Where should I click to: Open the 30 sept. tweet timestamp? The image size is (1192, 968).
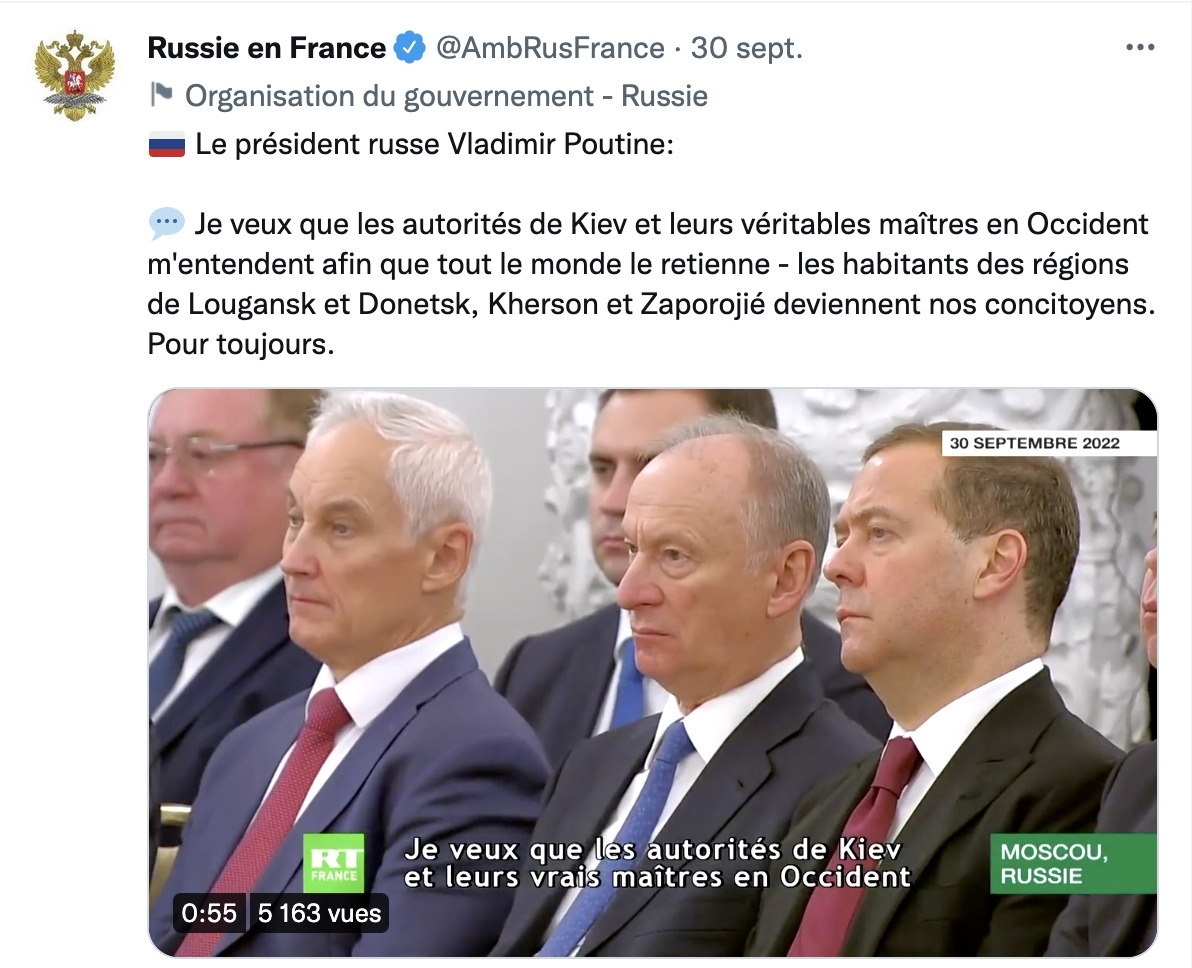747,47
